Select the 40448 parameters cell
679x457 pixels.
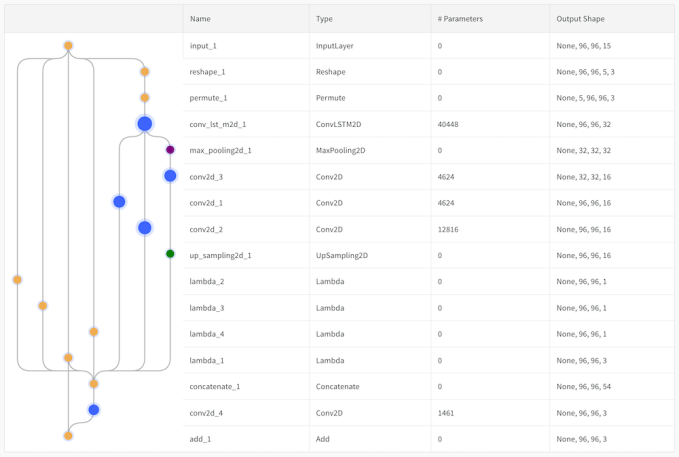pyautogui.click(x=448, y=124)
